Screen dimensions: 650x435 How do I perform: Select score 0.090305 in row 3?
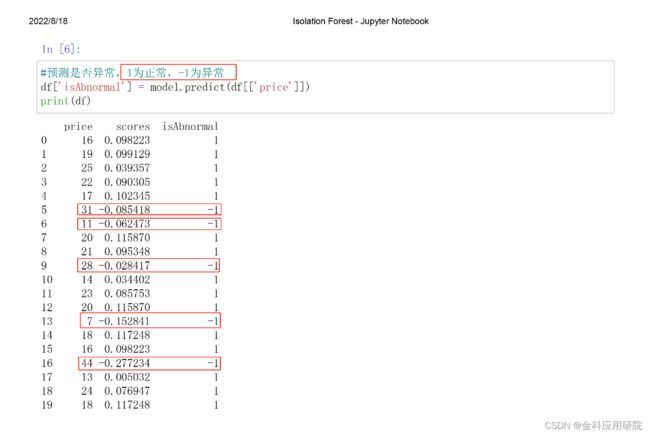[127, 182]
